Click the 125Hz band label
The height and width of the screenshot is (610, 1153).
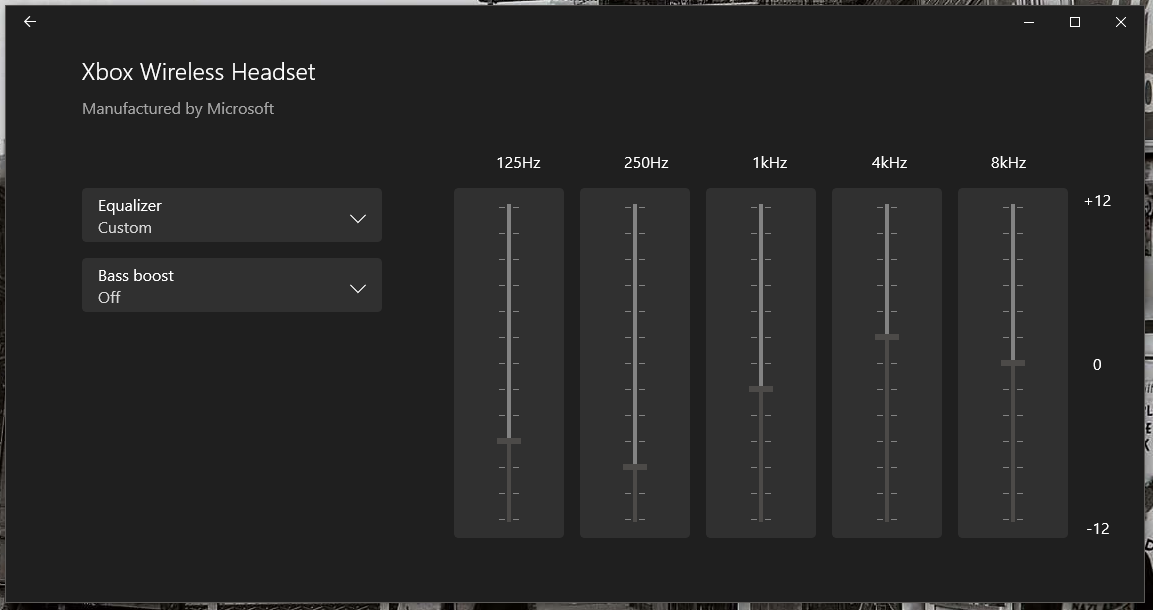point(518,162)
